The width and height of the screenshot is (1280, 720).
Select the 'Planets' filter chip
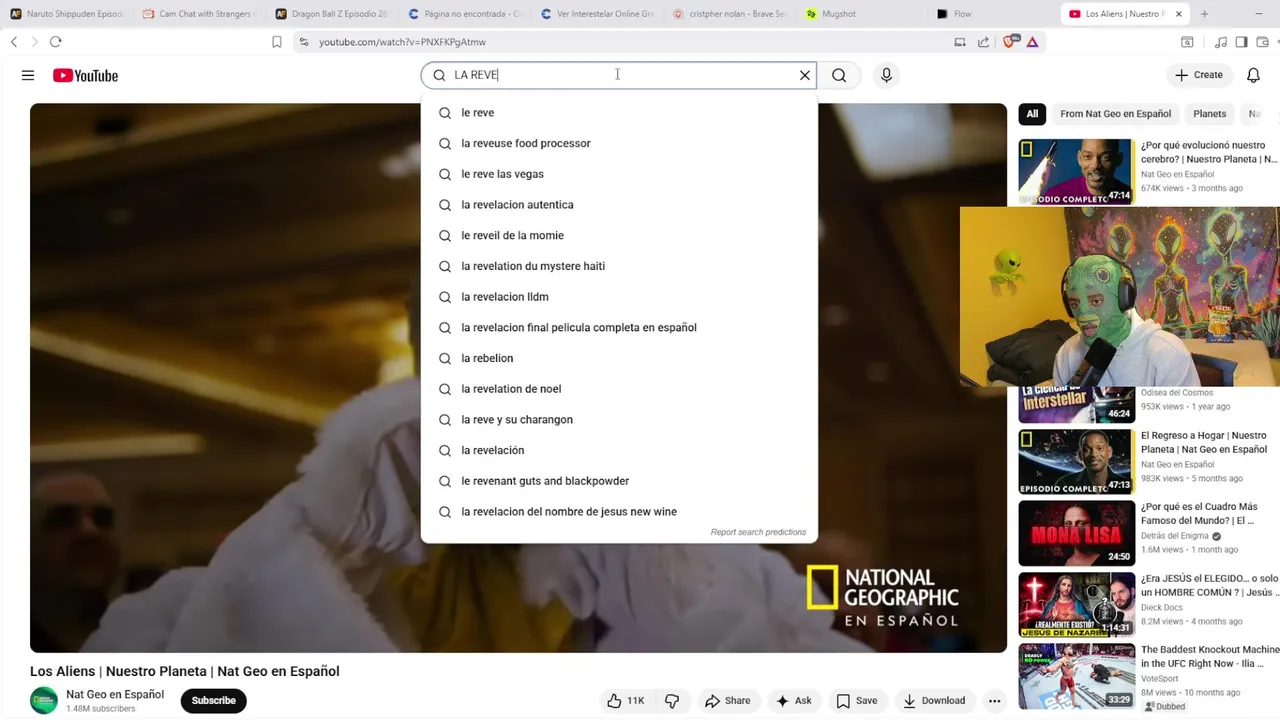click(1209, 114)
